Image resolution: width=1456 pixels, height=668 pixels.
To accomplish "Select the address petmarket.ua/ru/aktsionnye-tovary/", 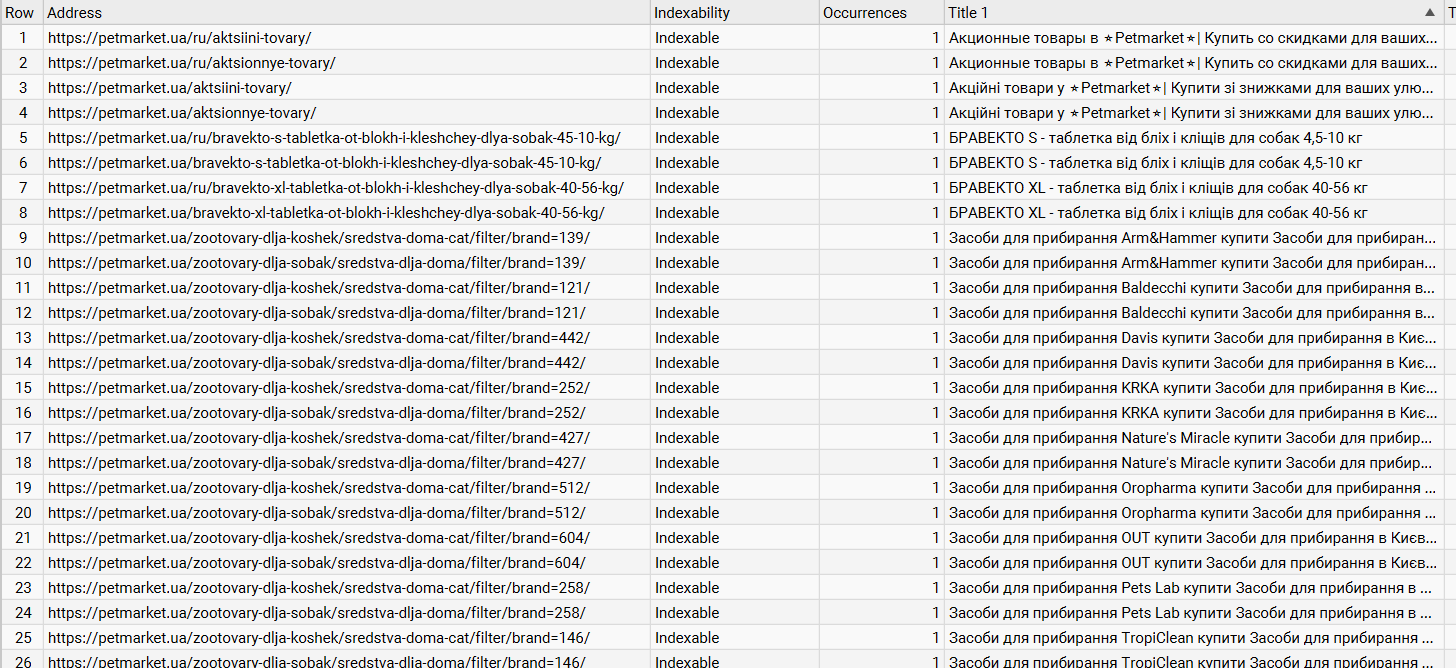I will [191, 63].
